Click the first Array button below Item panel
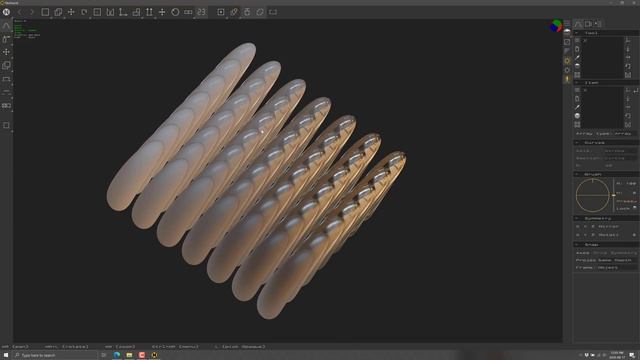The width and height of the screenshot is (640, 360). tap(584, 133)
